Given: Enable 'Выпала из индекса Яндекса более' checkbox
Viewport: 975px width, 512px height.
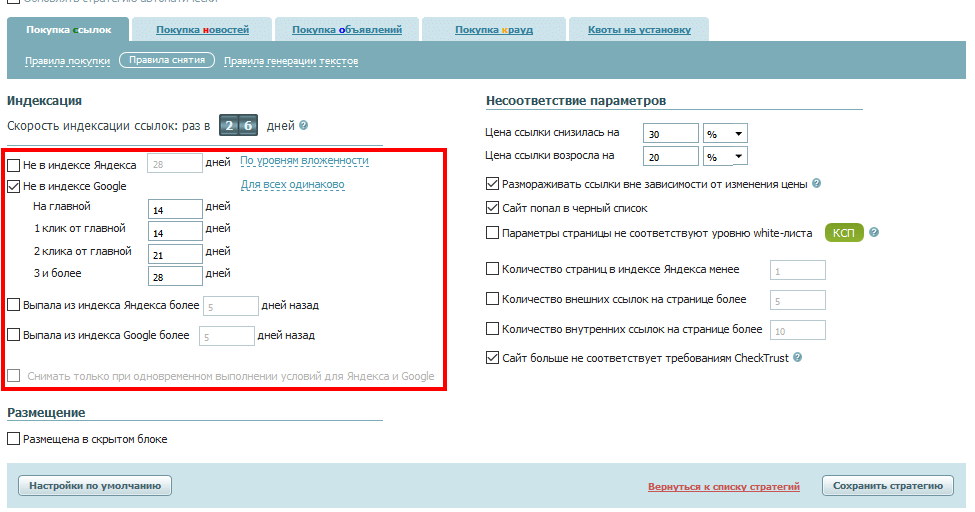Looking at the screenshot, I should click(x=14, y=305).
